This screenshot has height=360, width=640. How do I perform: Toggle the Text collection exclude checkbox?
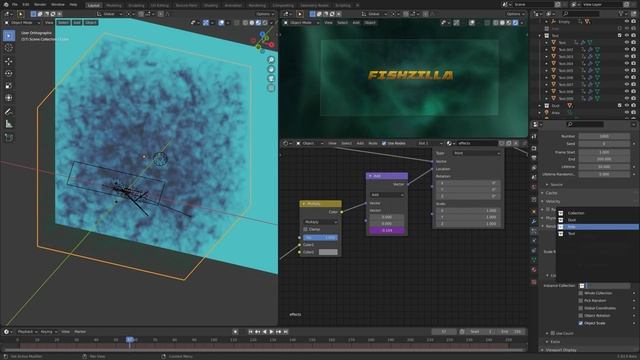coord(620,36)
